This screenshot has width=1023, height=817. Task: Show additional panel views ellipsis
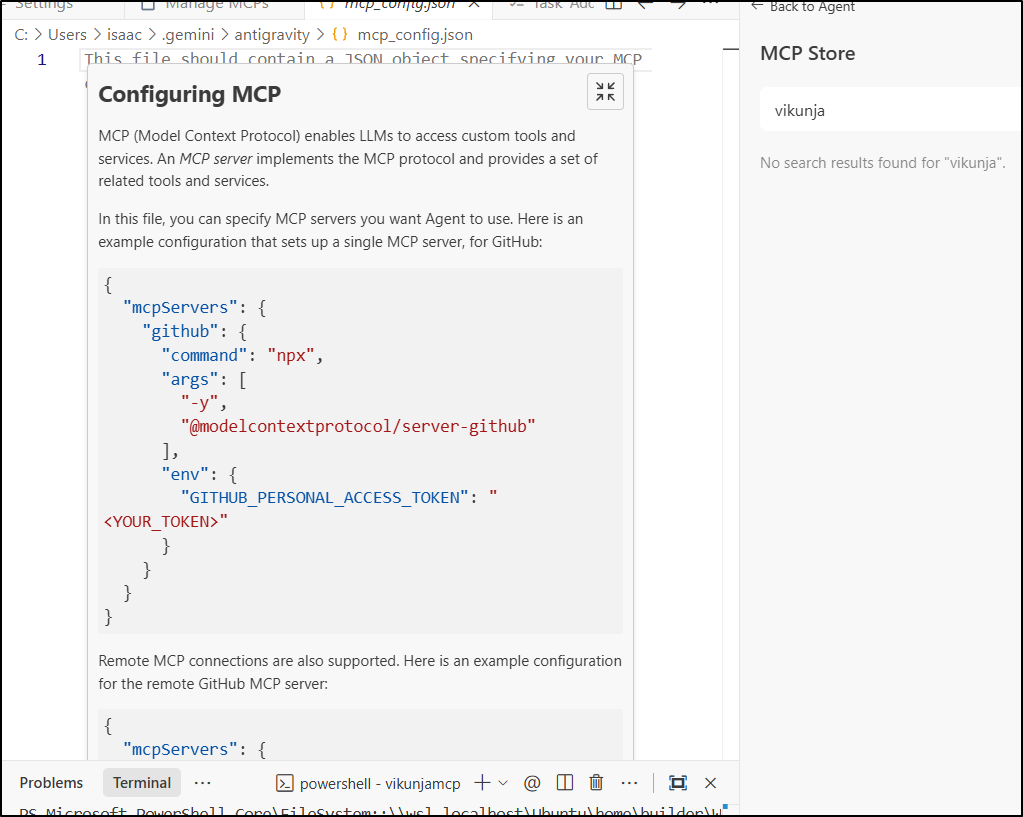203,783
